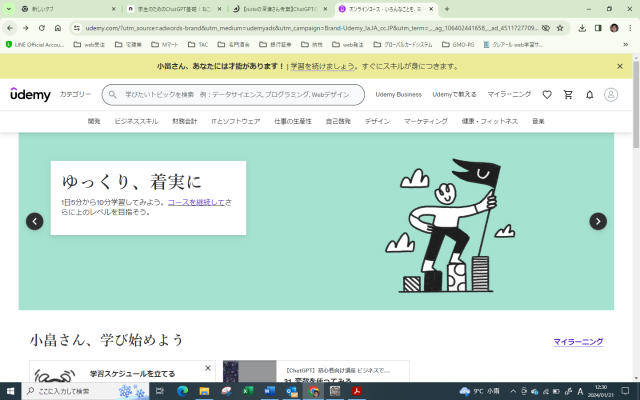View site information icon in address bar

click(x=76, y=28)
